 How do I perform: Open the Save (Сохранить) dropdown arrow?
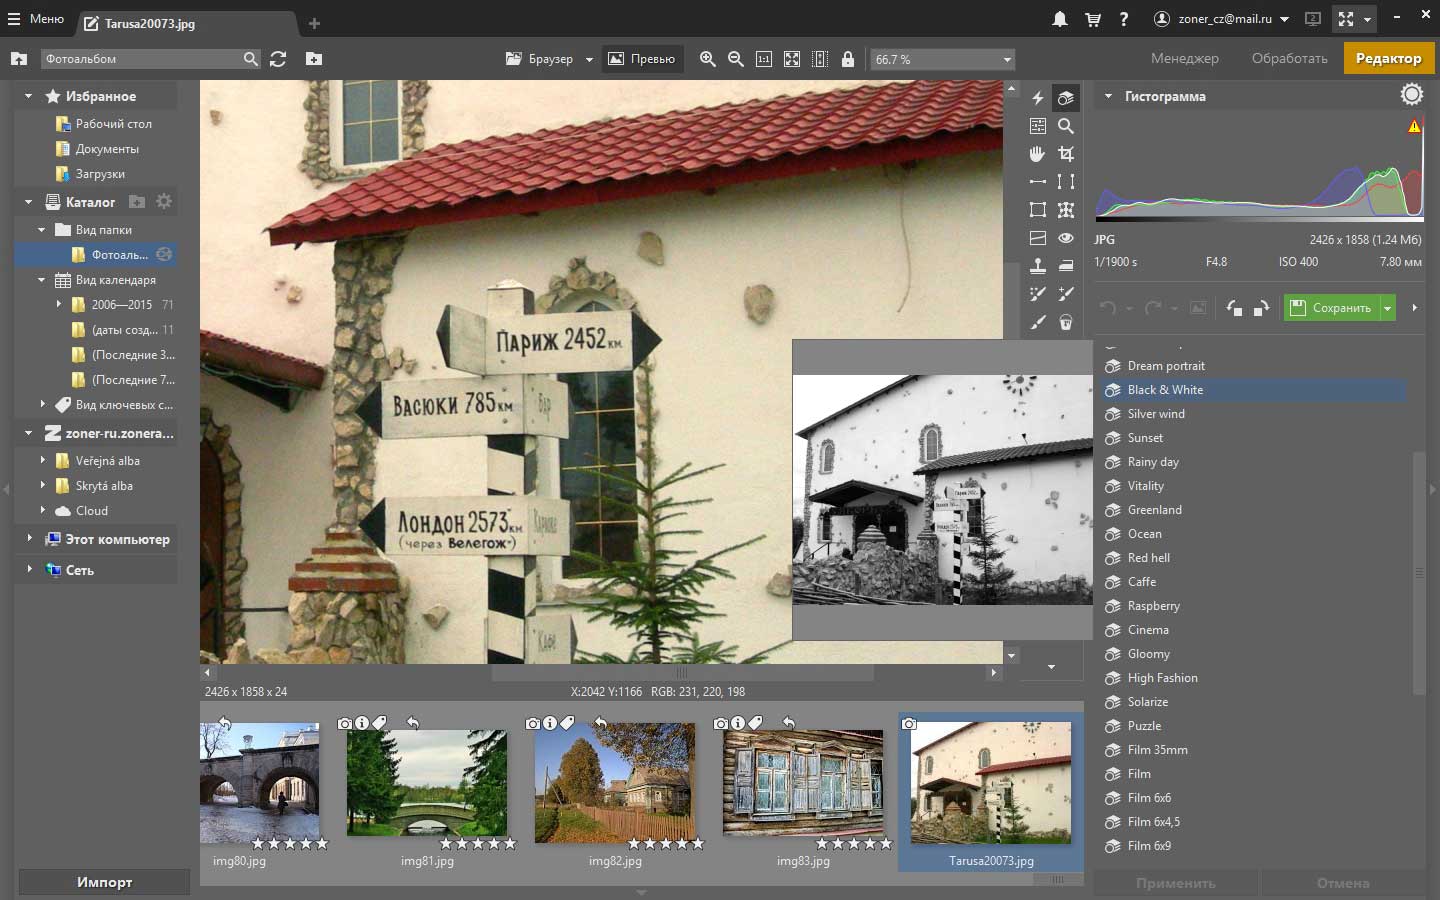(x=1388, y=308)
